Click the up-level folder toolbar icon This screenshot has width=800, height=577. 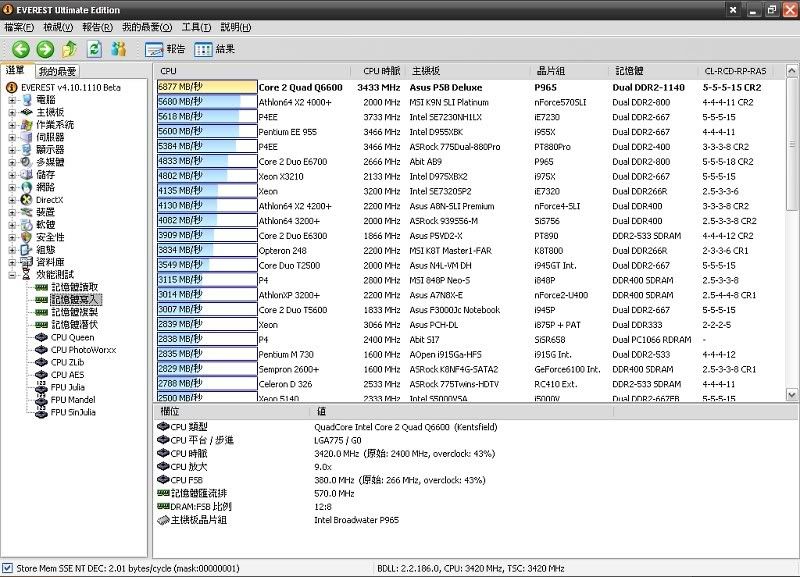coord(70,49)
